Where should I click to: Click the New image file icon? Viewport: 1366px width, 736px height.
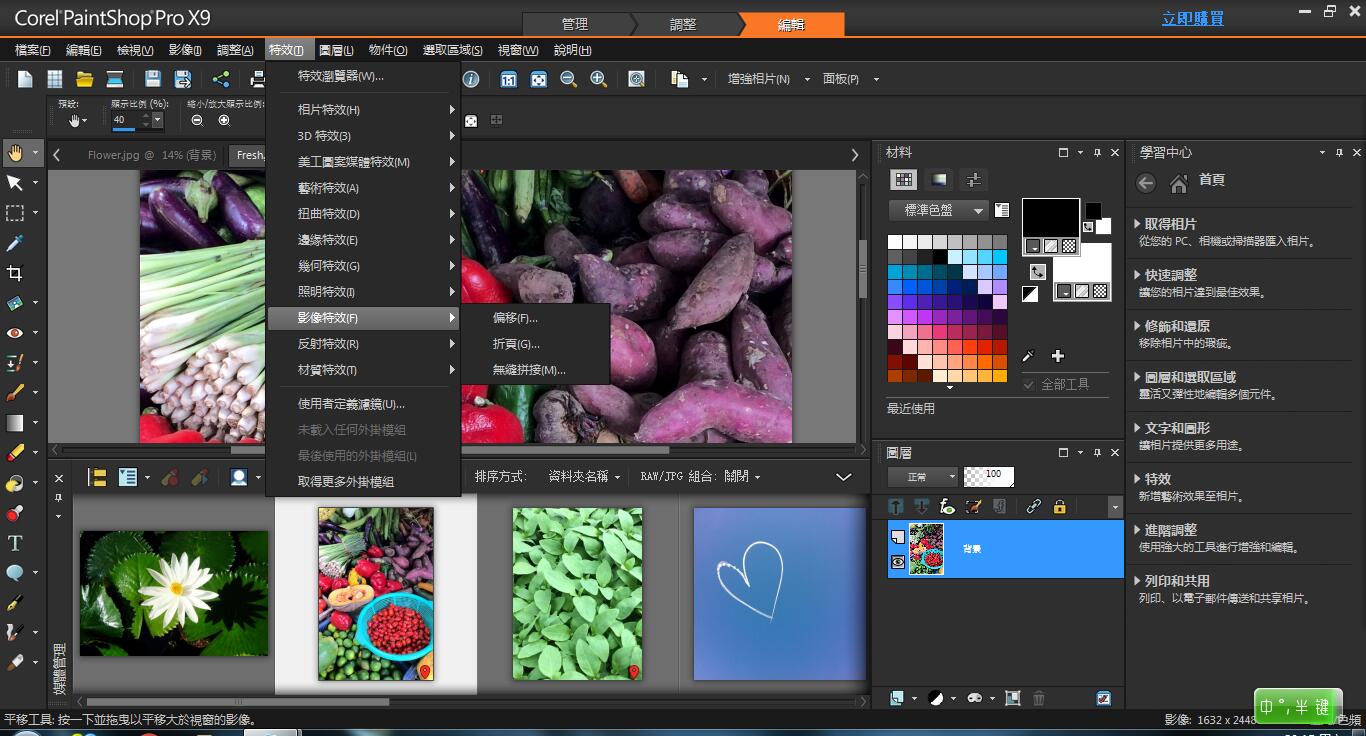(25, 79)
